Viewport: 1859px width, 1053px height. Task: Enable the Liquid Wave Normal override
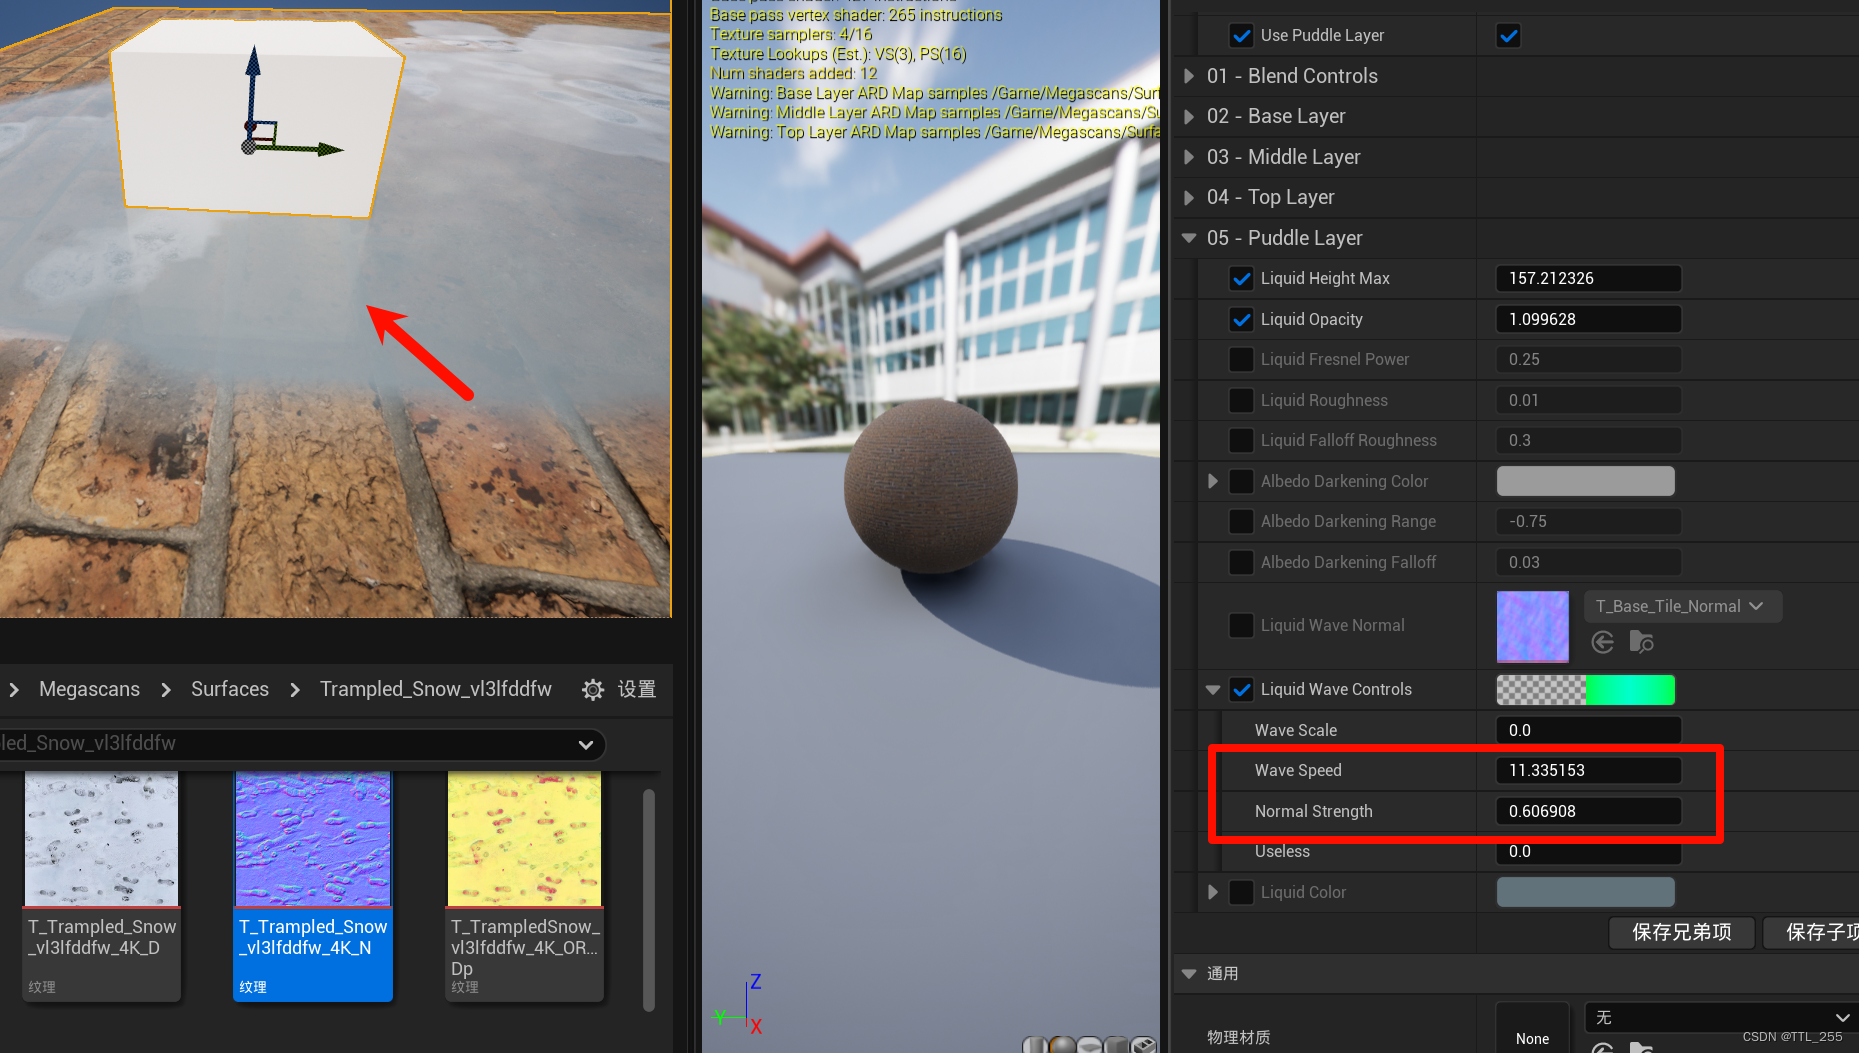(1241, 625)
